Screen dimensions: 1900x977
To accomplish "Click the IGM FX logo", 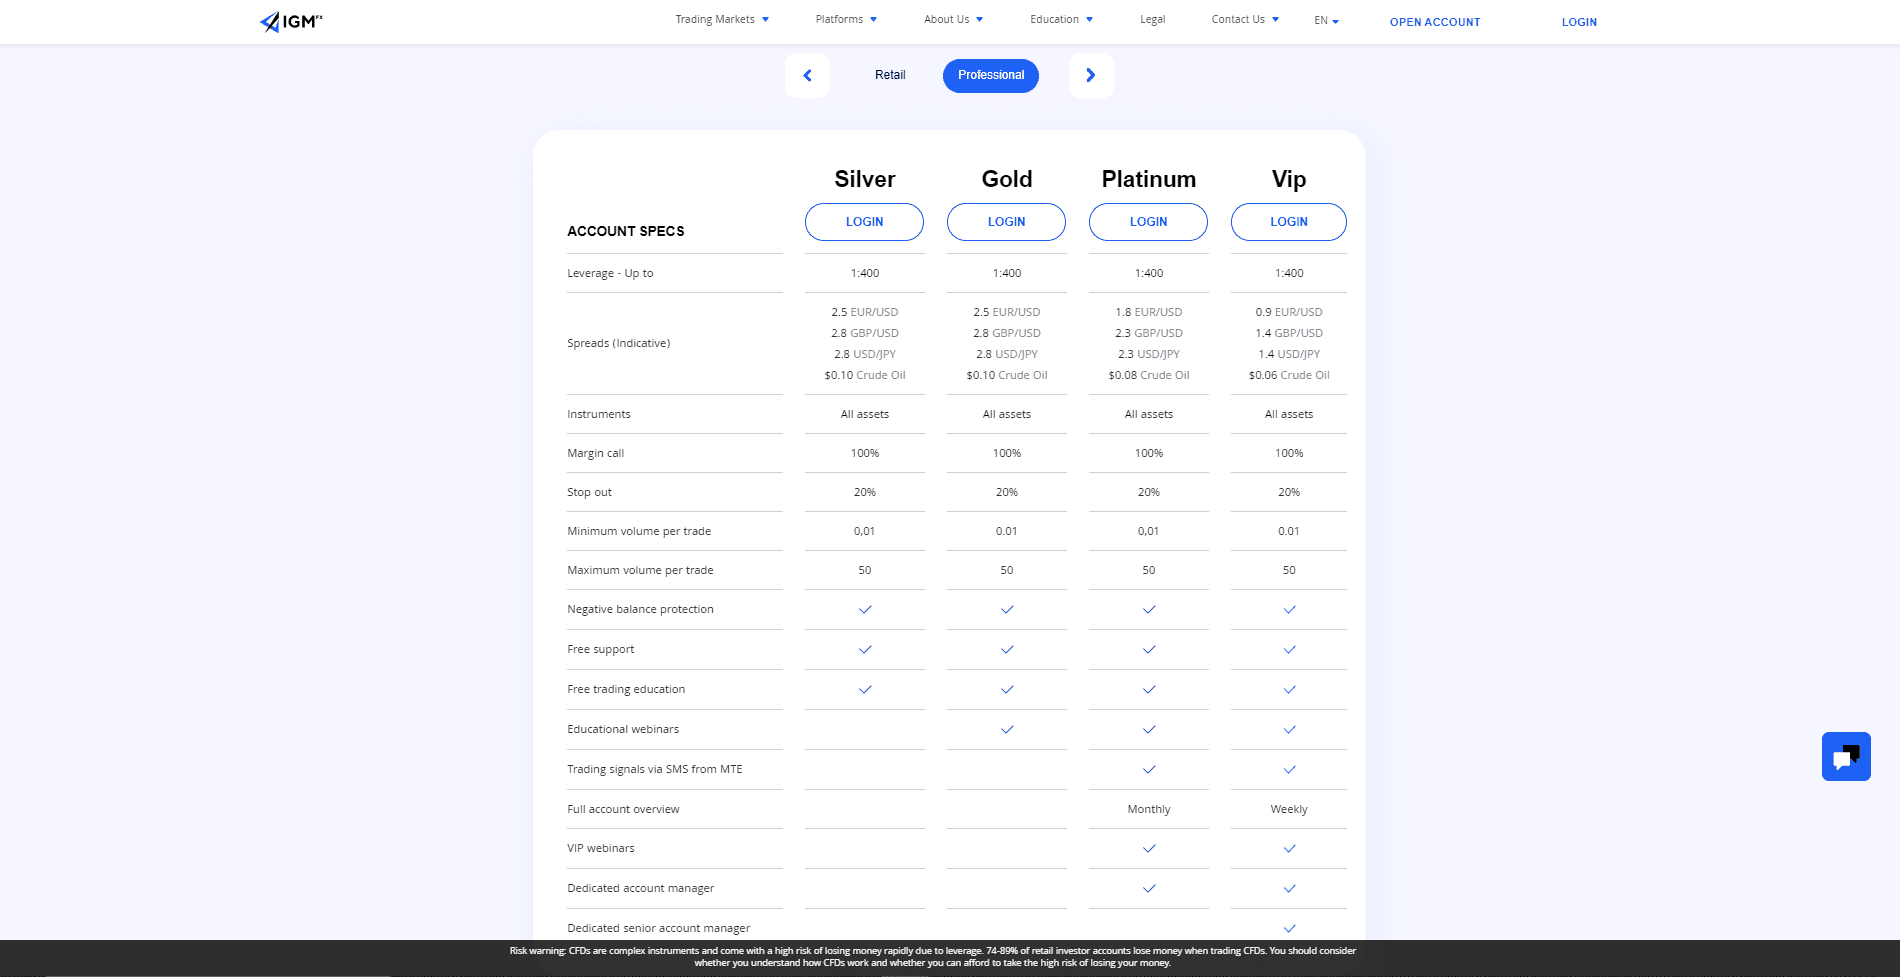I will tap(291, 21).
